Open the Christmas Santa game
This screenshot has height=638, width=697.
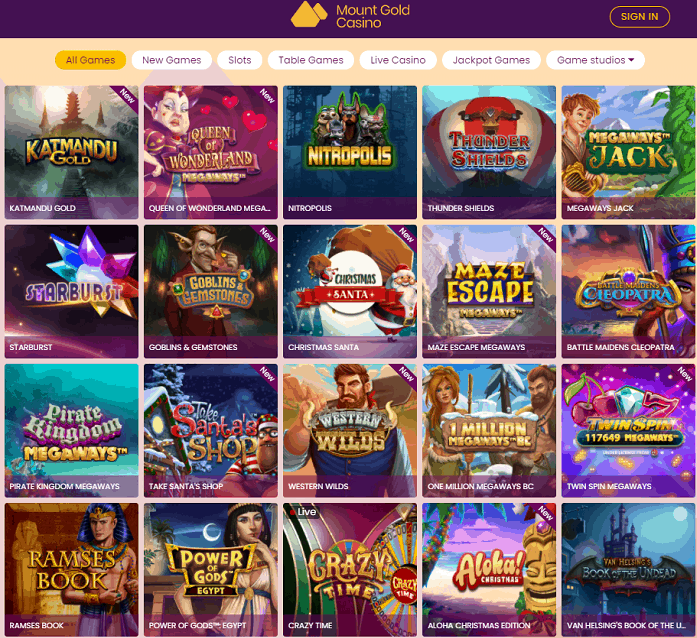(x=350, y=291)
